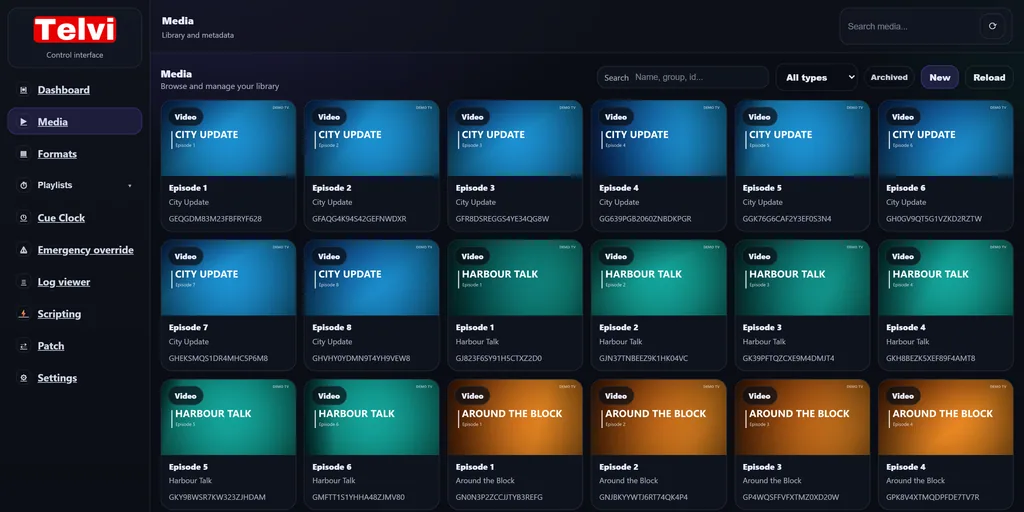Open City Update Episode 6 thumbnail
Image resolution: width=1024 pixels, height=512 pixels.
point(946,138)
